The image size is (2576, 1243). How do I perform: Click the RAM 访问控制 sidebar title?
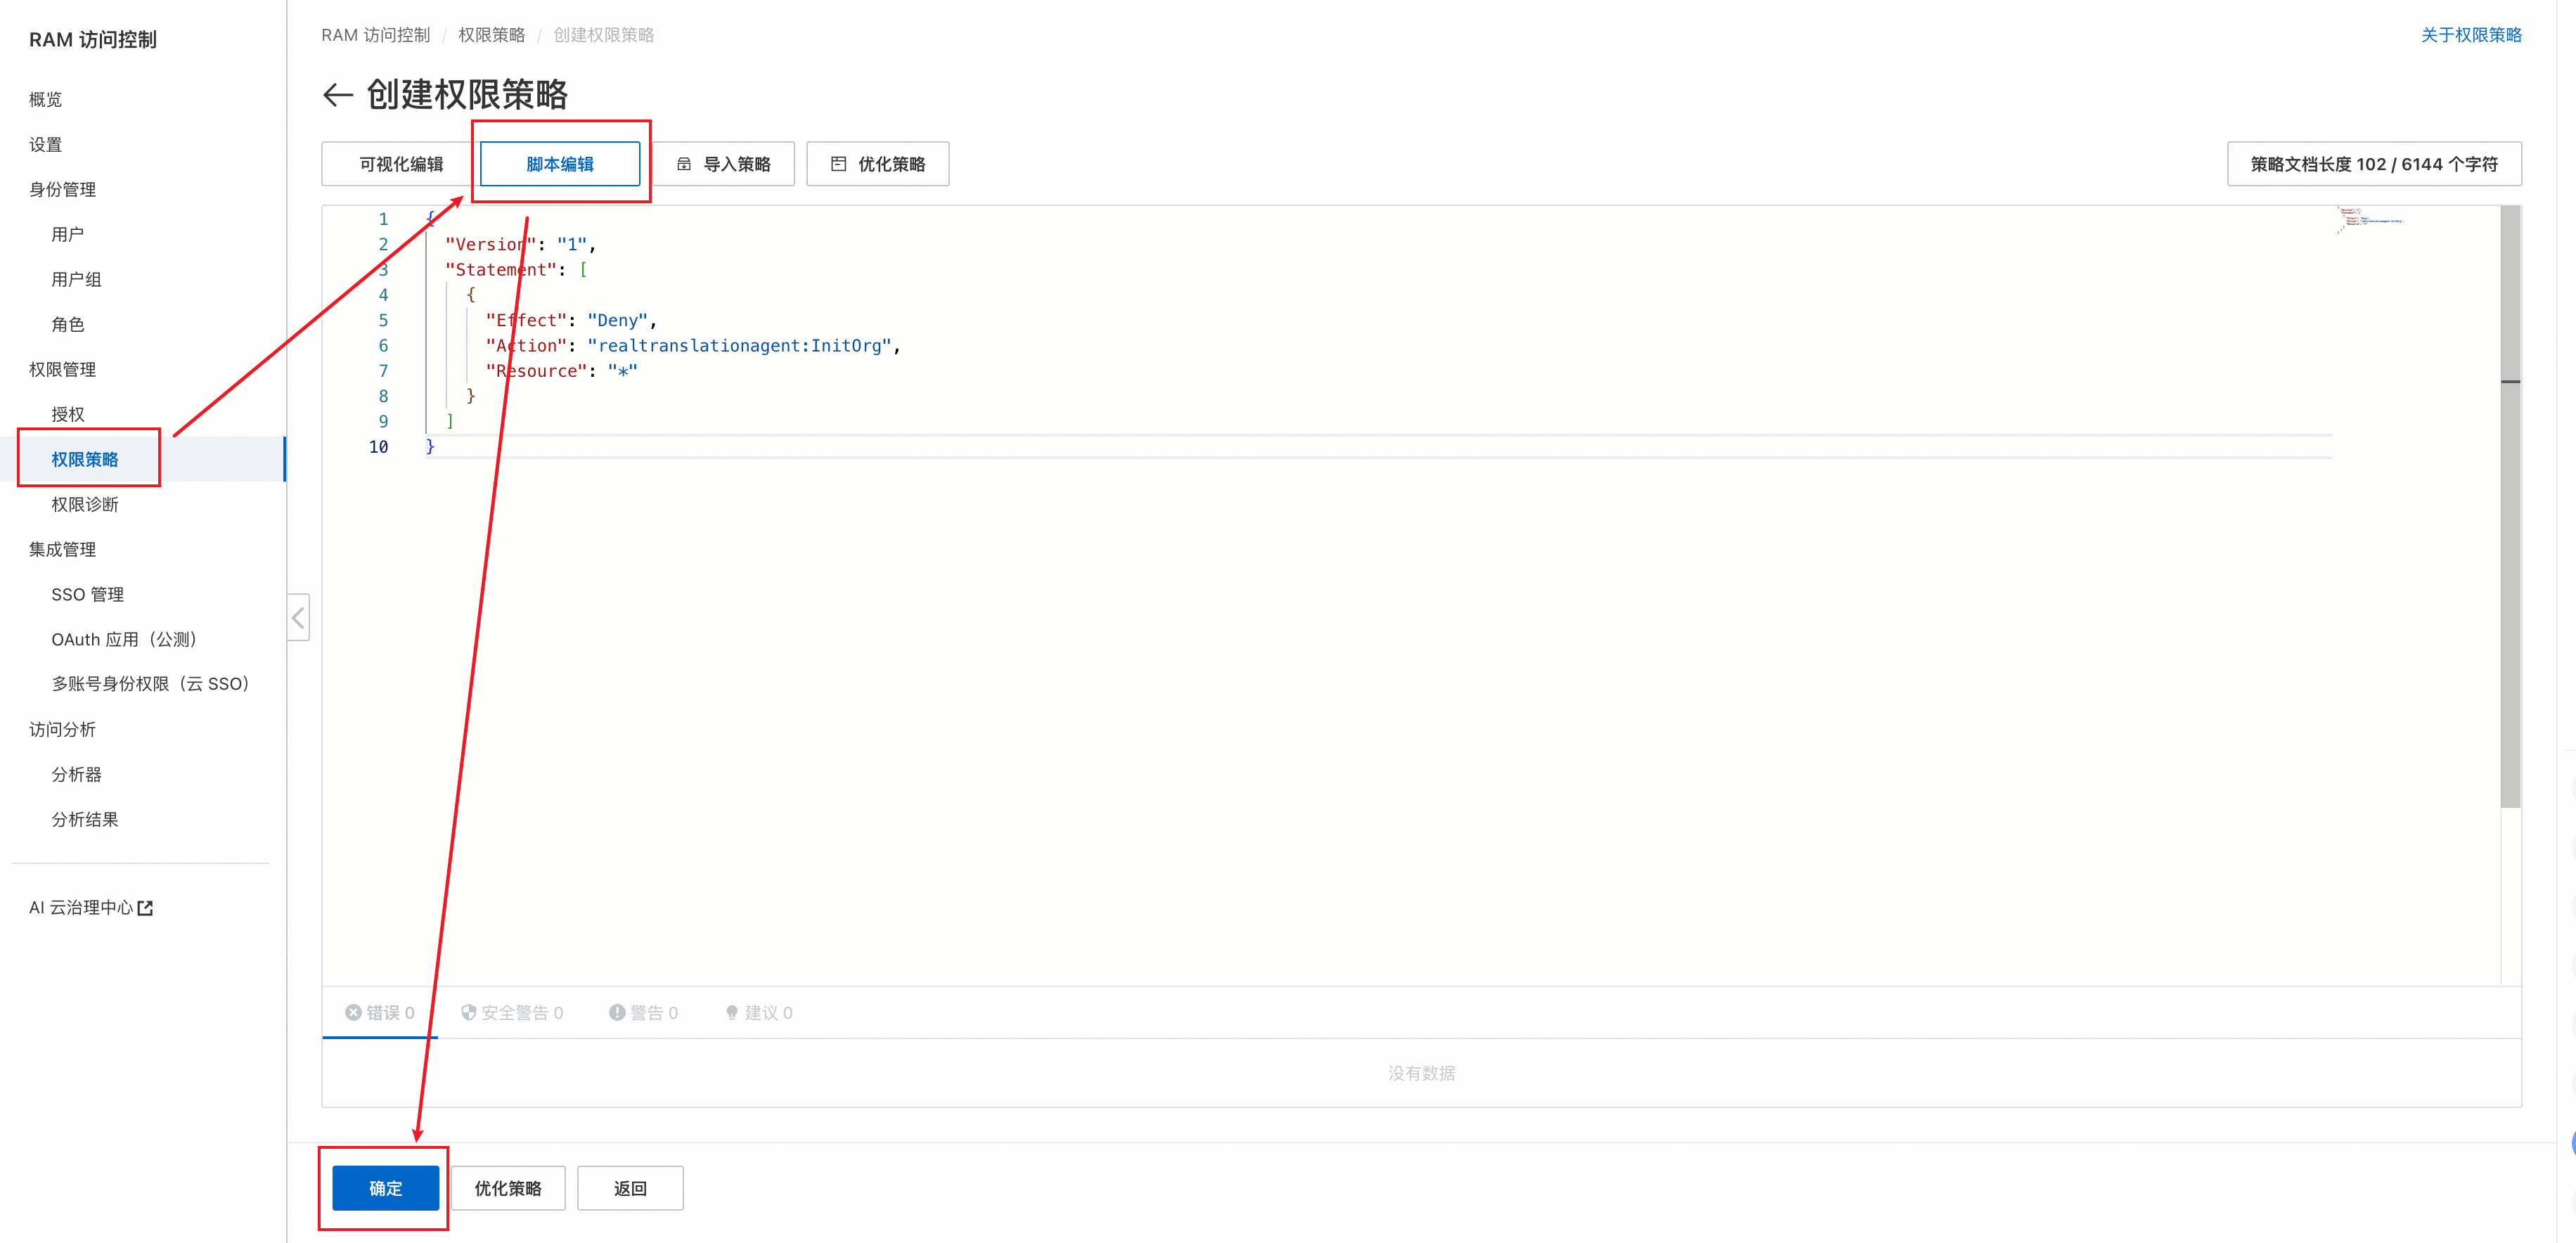tap(93, 40)
